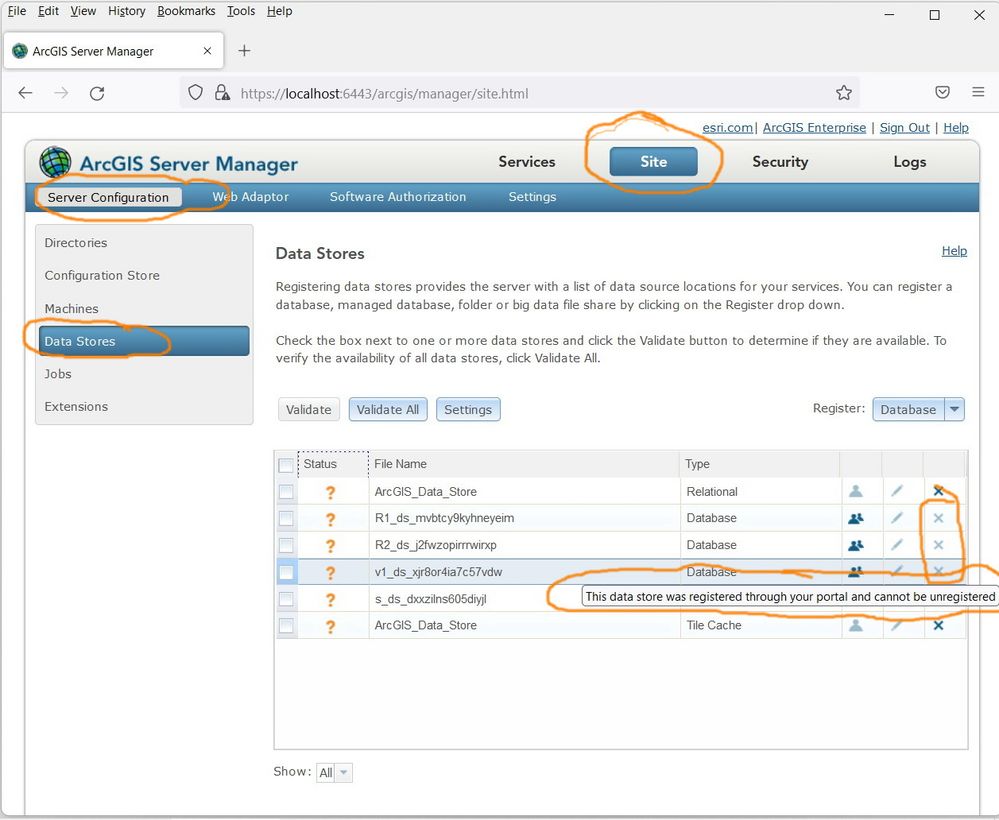Viewport: 999px width, 820px height.
Task: Click the Validate All button
Action: tap(388, 410)
